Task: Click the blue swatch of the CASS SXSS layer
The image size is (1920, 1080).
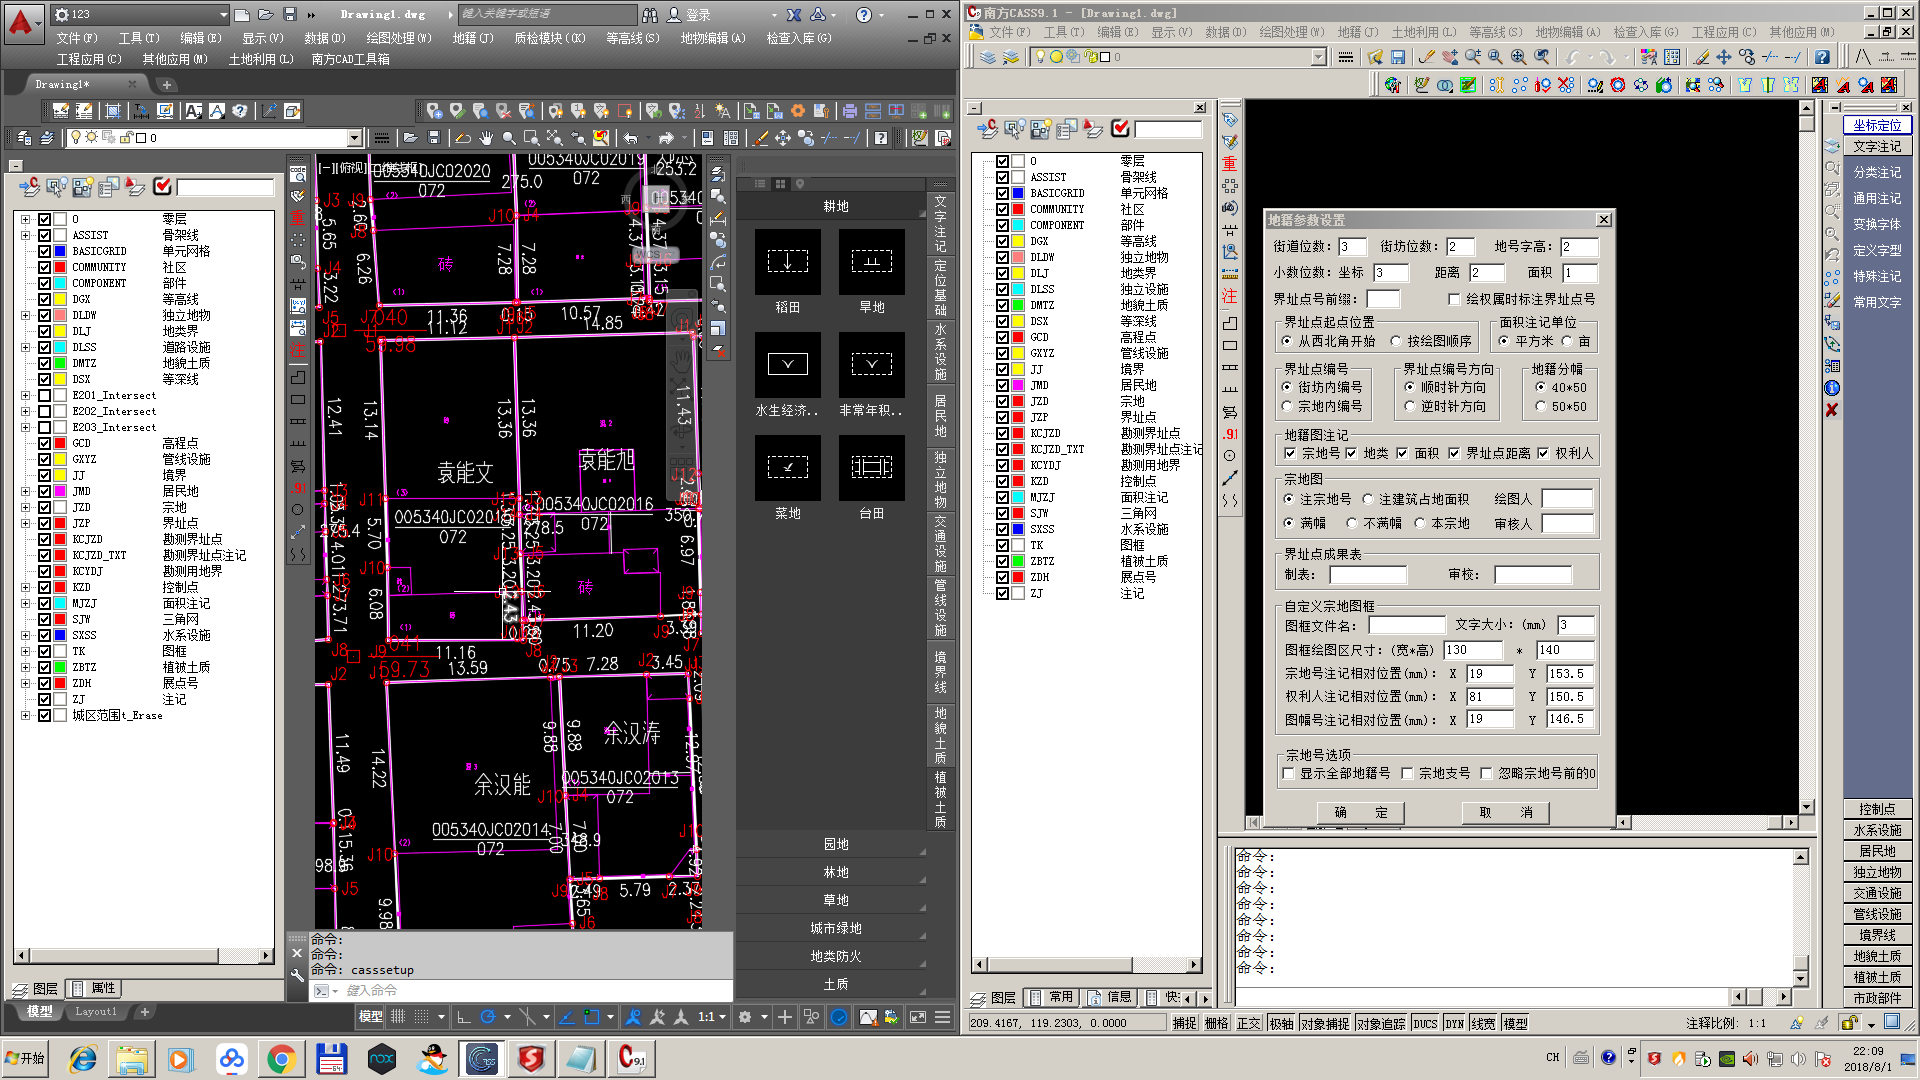Action: pos(1018,529)
